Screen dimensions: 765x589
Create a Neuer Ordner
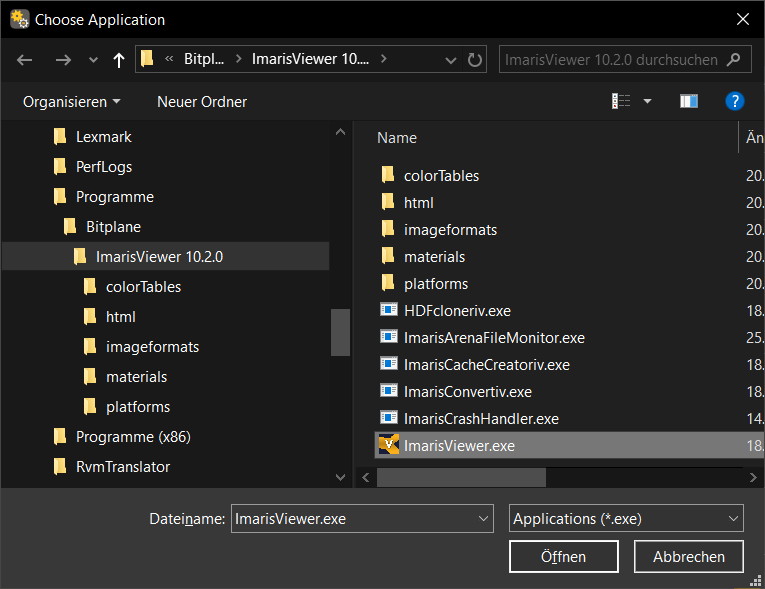(202, 102)
